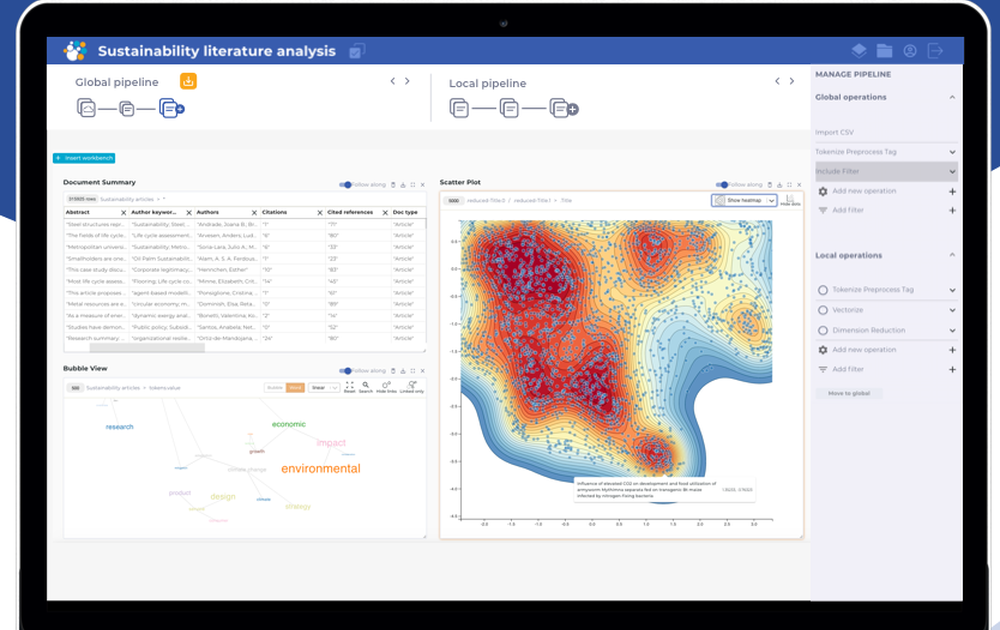This screenshot has width=1000, height=630.
Task: Click Hide links icon in Bubble View
Action: tap(386, 387)
